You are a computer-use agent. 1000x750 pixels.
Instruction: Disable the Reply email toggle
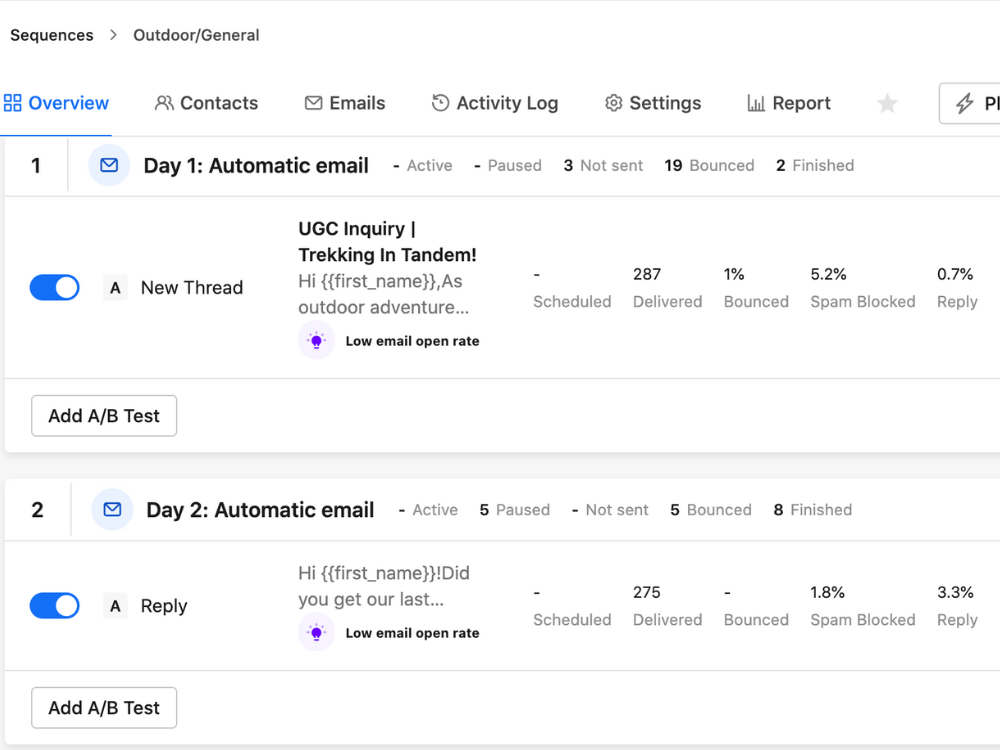55,606
